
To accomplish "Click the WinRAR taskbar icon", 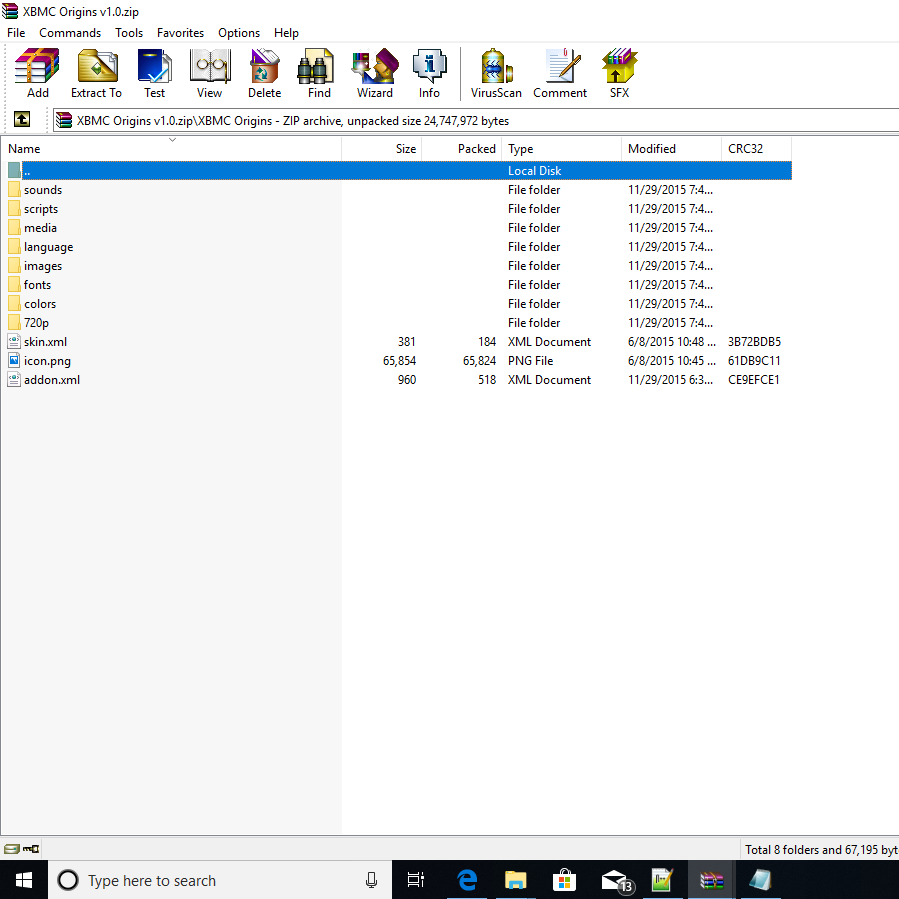I will pos(711,880).
